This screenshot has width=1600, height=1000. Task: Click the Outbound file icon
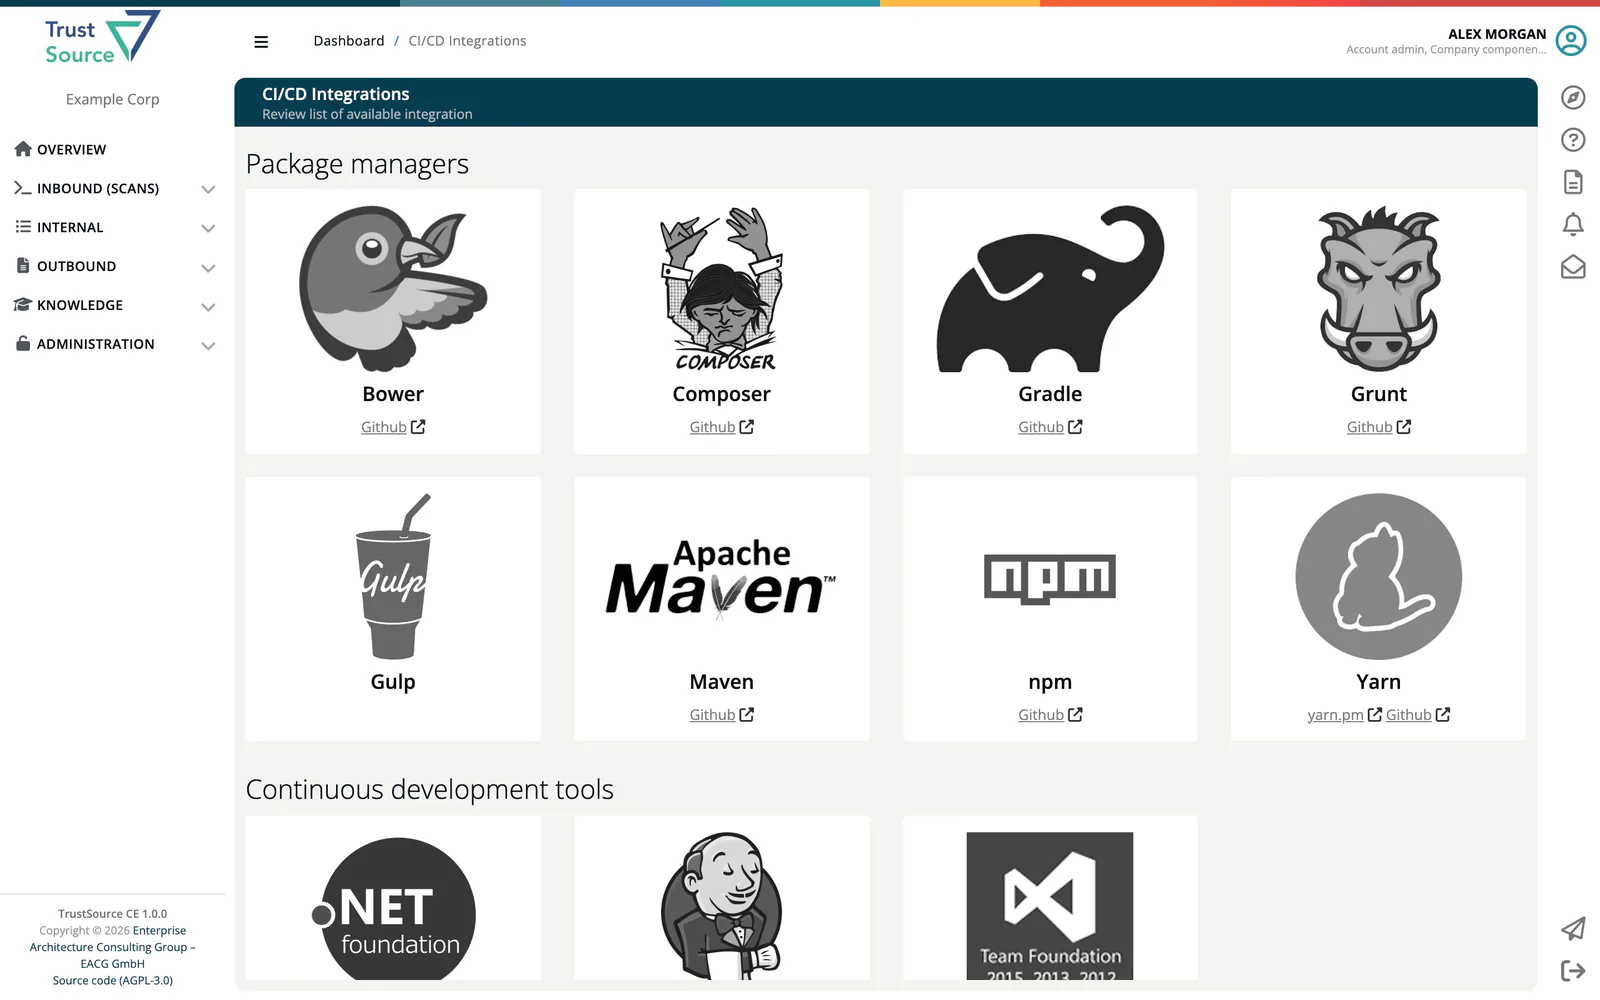[x=23, y=266]
